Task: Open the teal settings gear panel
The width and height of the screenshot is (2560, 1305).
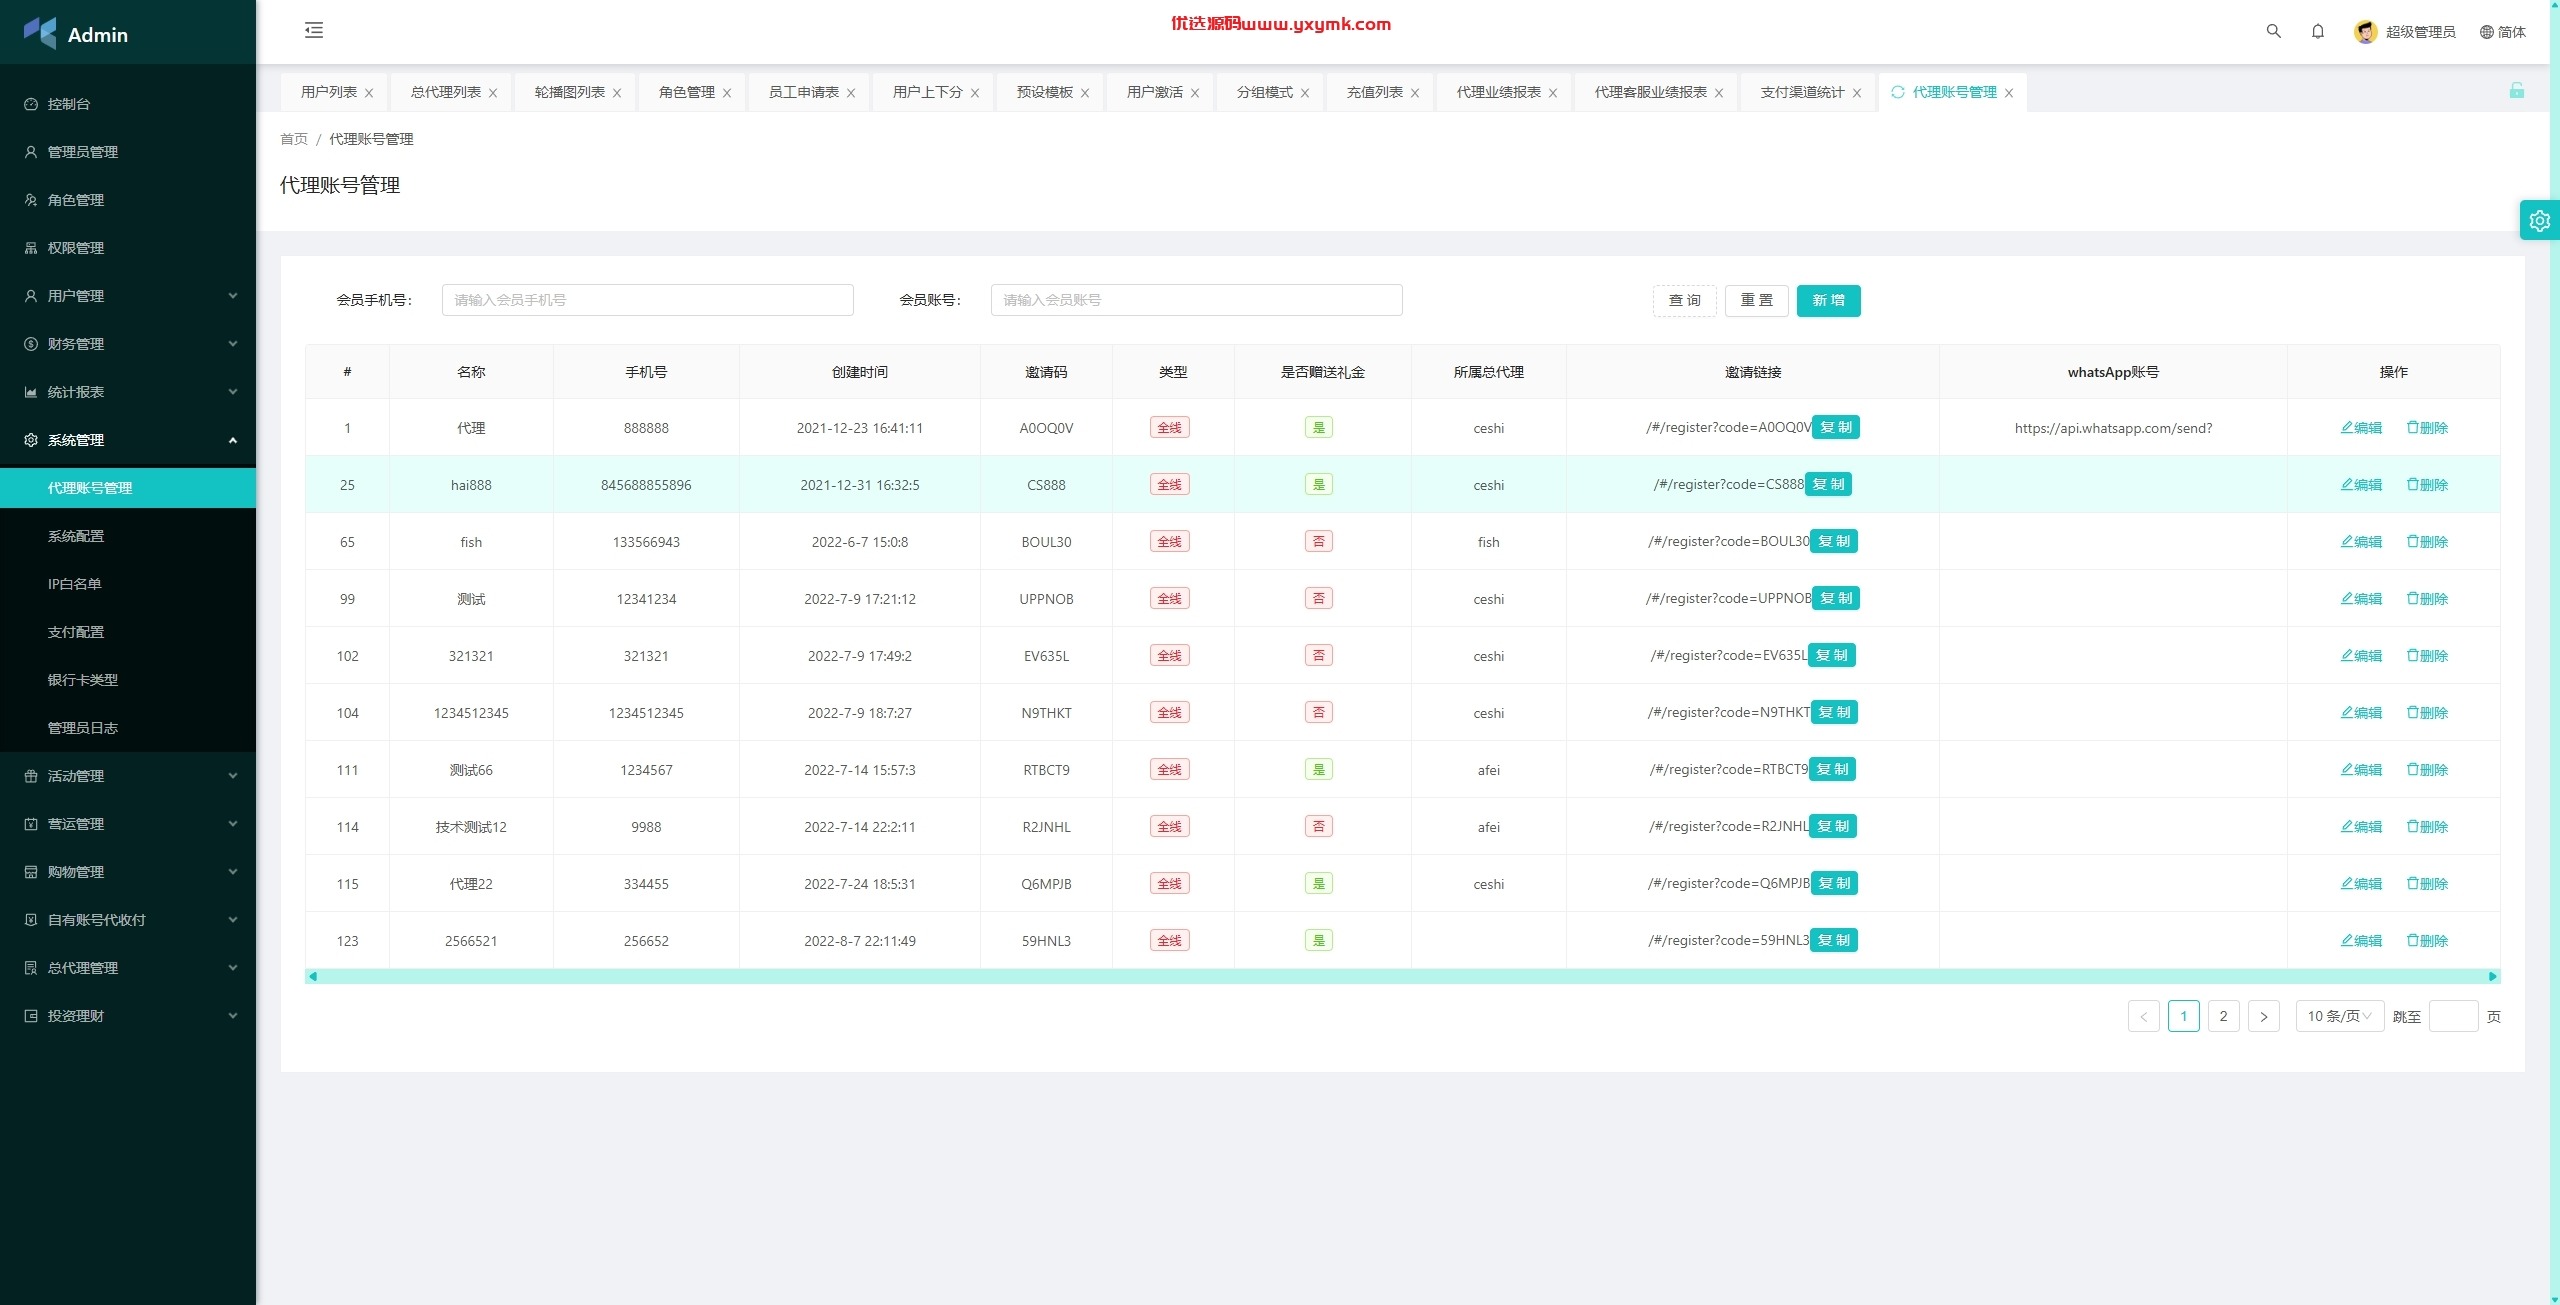Action: 2539,221
